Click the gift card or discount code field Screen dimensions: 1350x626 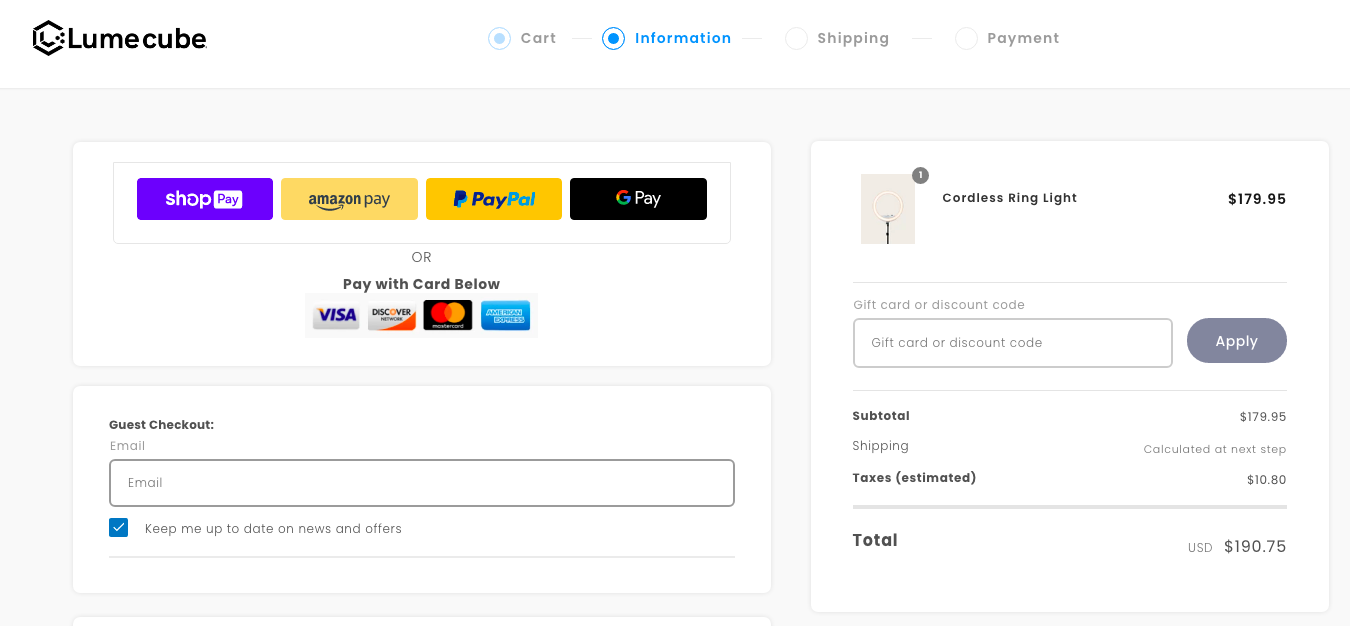[x=1013, y=343]
